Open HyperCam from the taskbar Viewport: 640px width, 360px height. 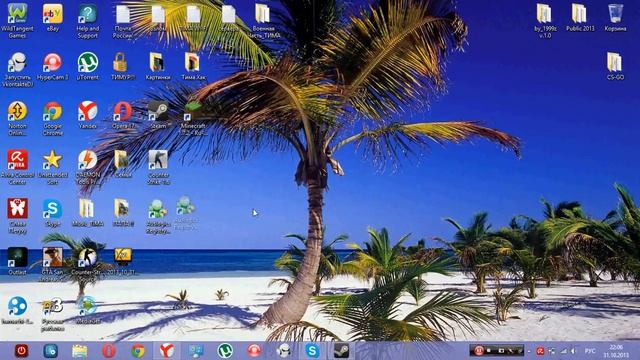coord(254,351)
